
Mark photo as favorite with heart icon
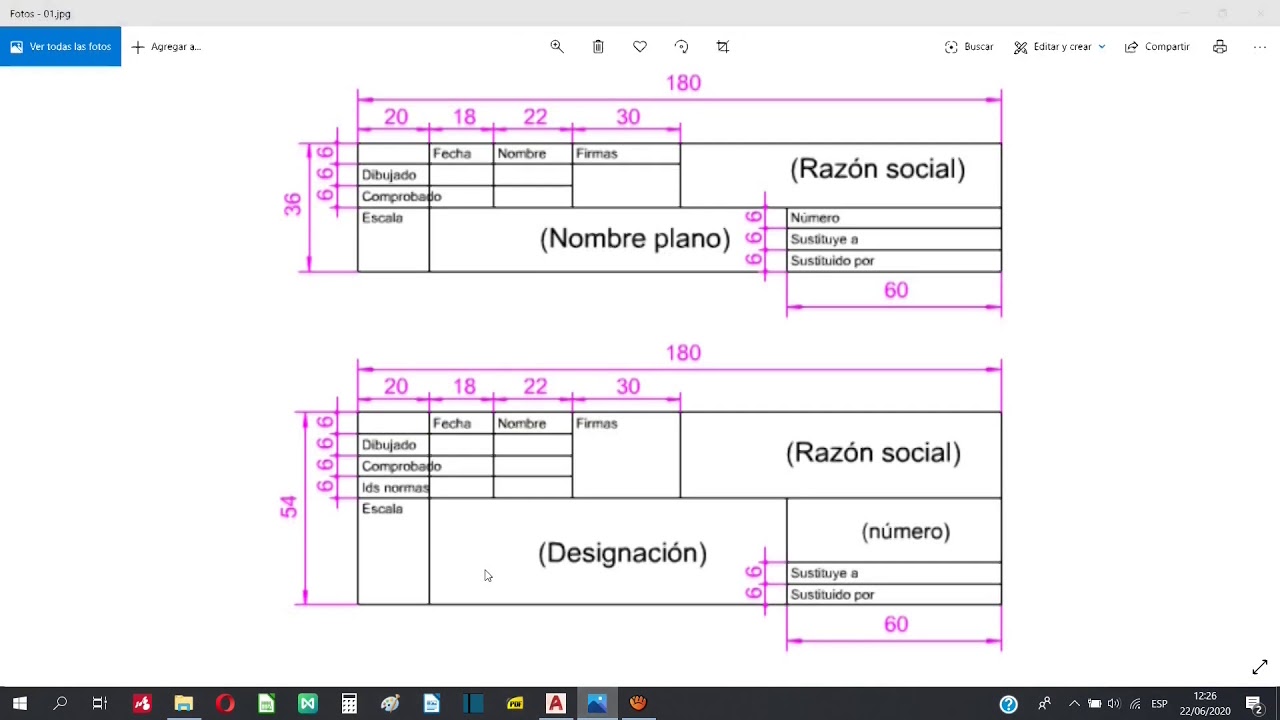click(640, 47)
